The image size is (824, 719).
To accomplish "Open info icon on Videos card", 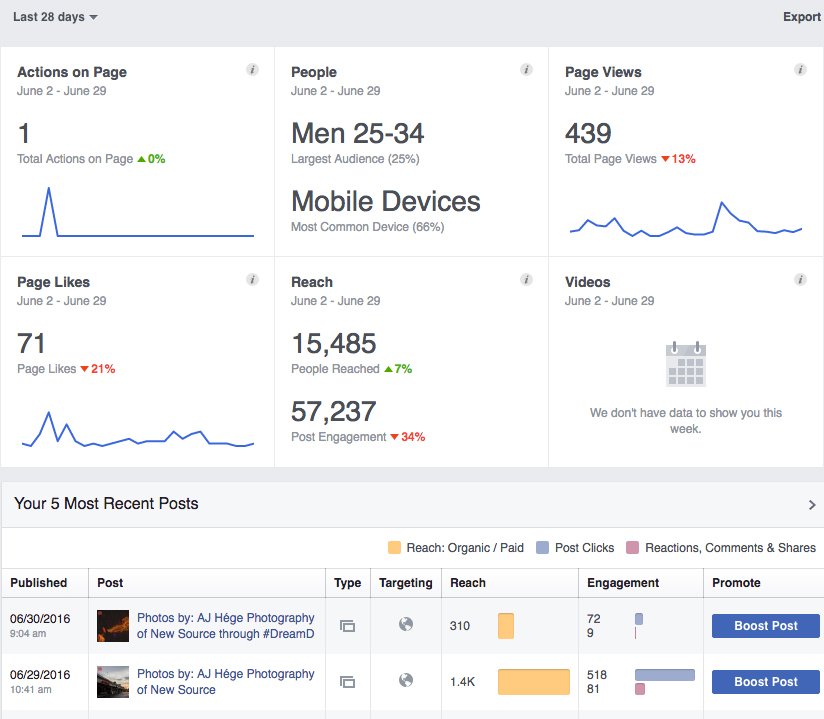I will click(800, 280).
